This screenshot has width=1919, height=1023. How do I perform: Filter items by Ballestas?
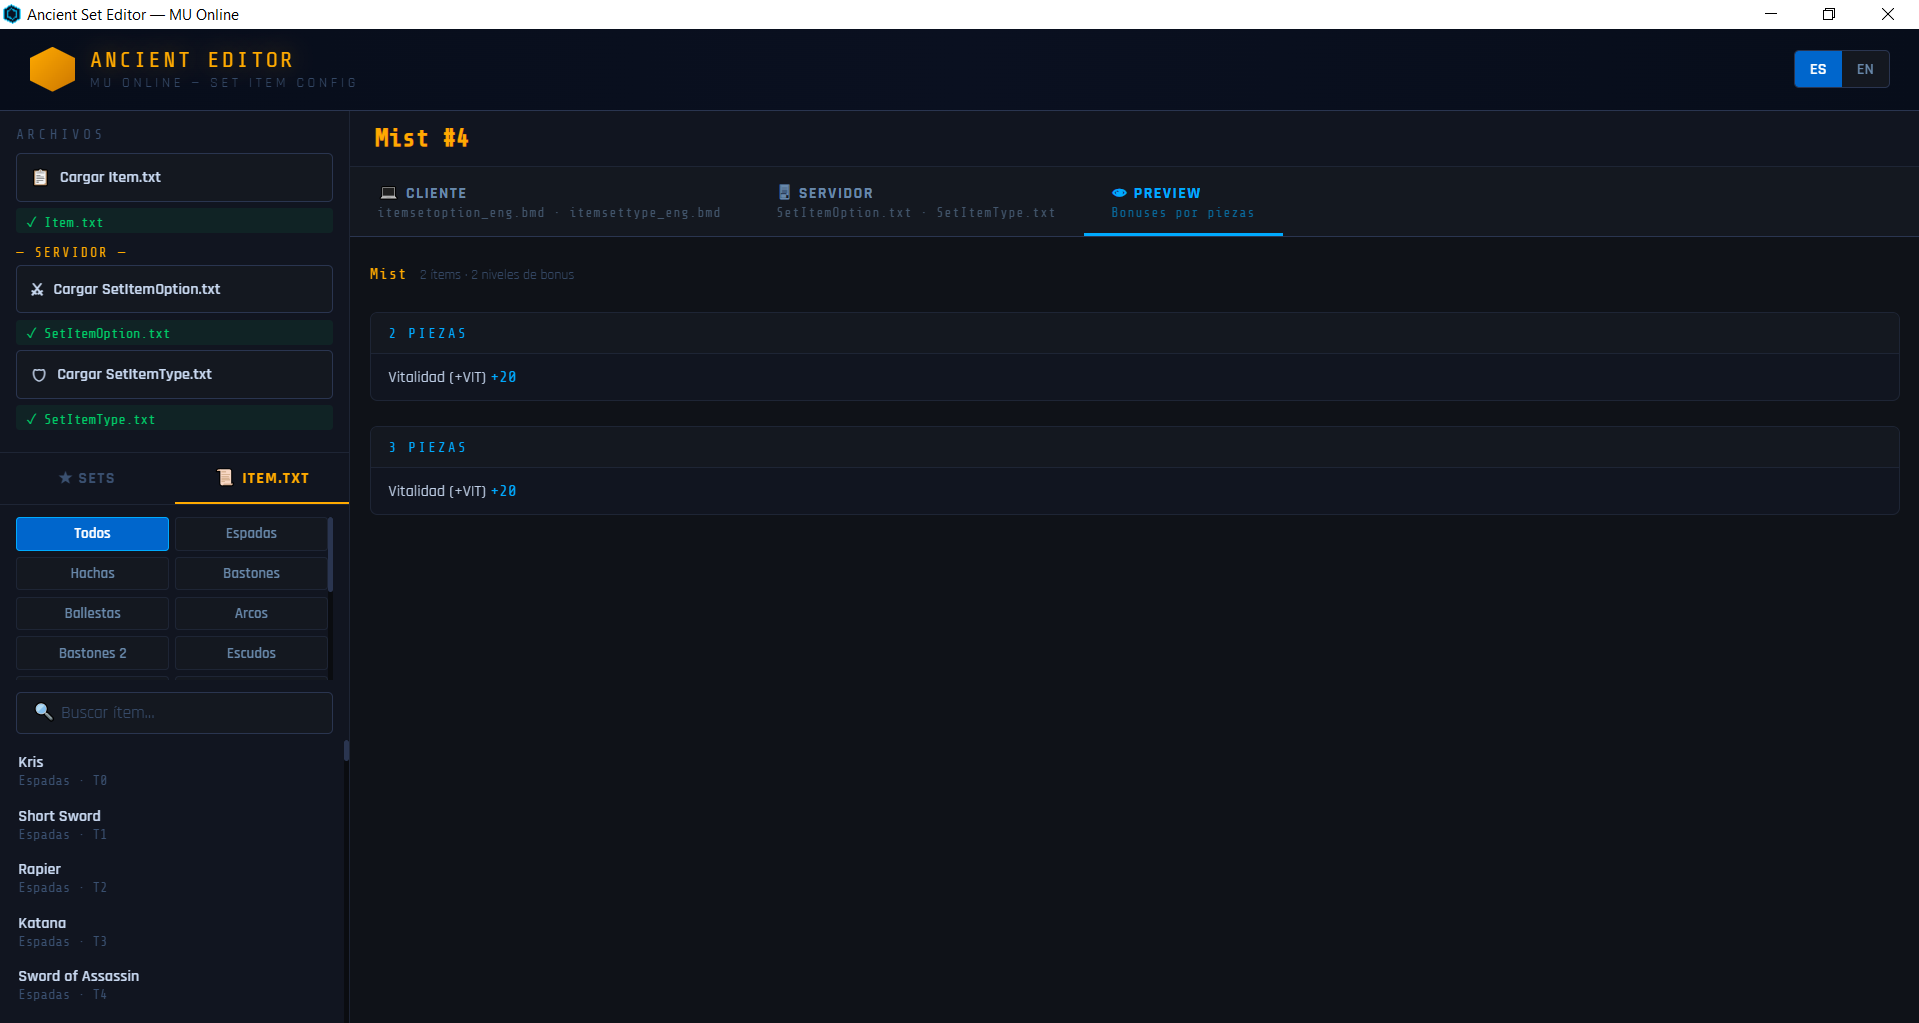coord(92,613)
